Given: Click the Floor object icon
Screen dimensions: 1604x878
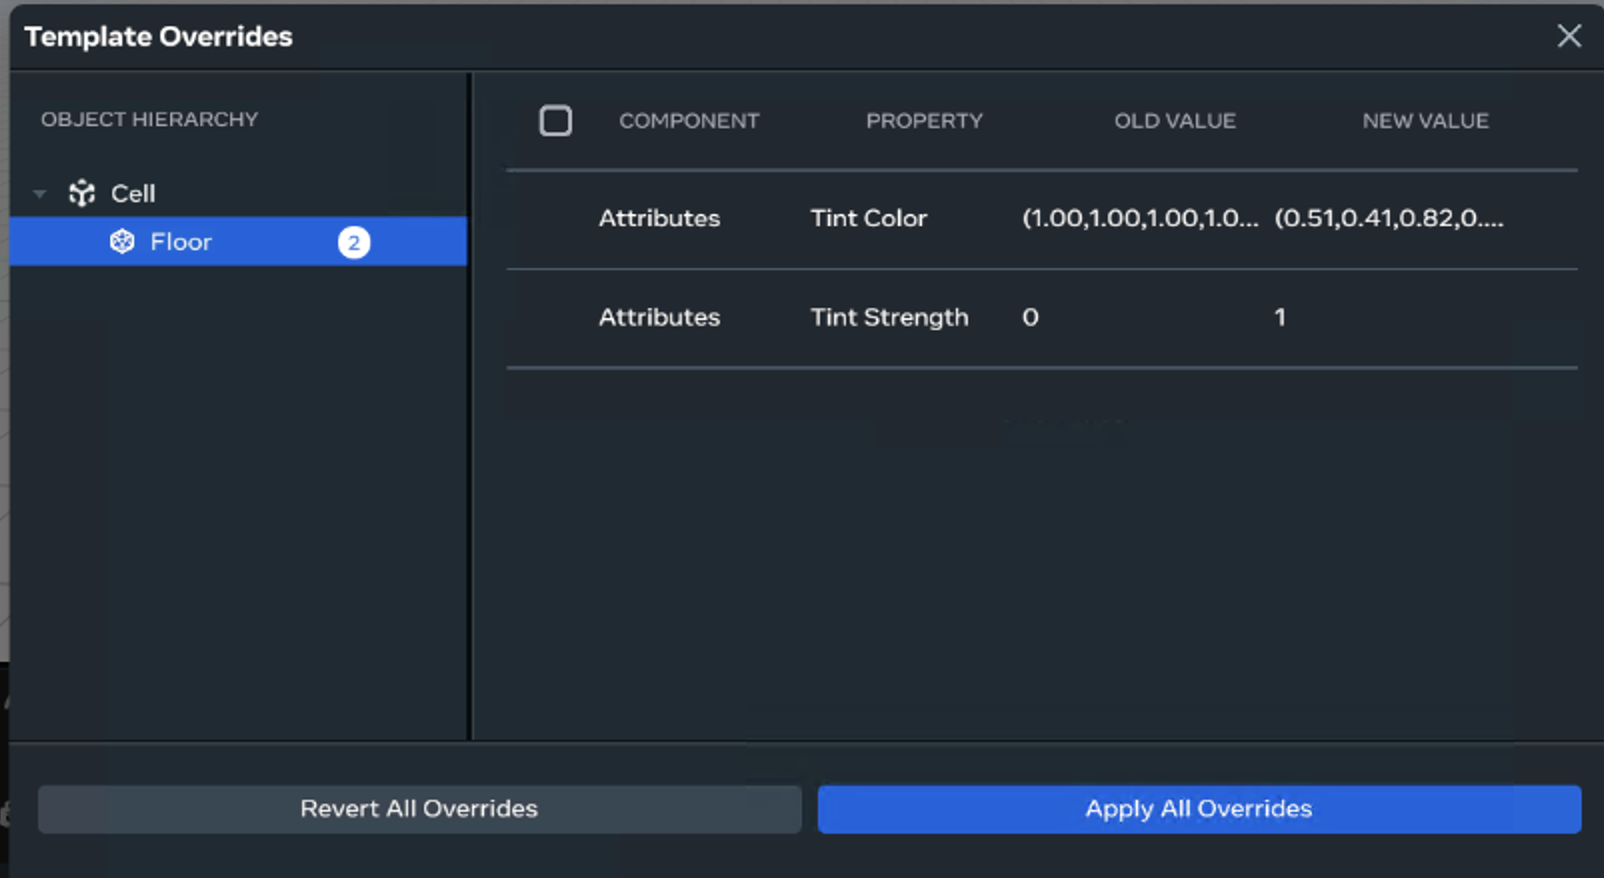Looking at the screenshot, I should coord(122,242).
